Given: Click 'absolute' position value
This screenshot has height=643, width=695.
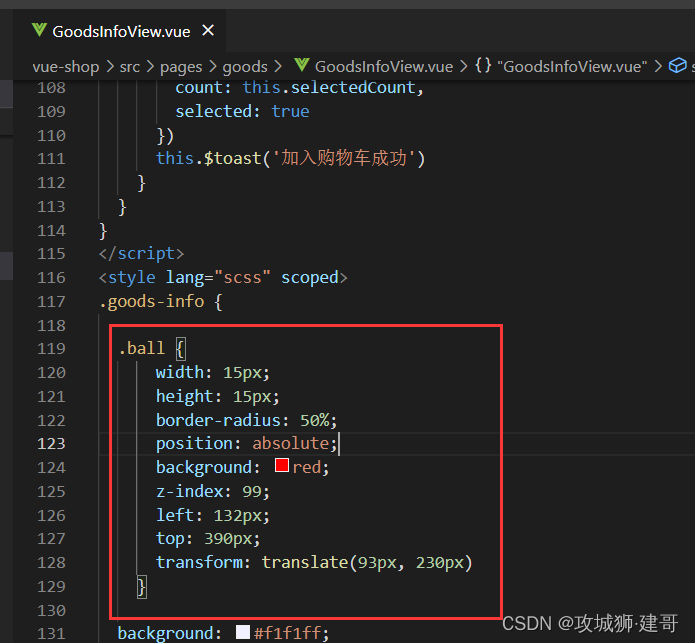Looking at the screenshot, I should point(290,444).
